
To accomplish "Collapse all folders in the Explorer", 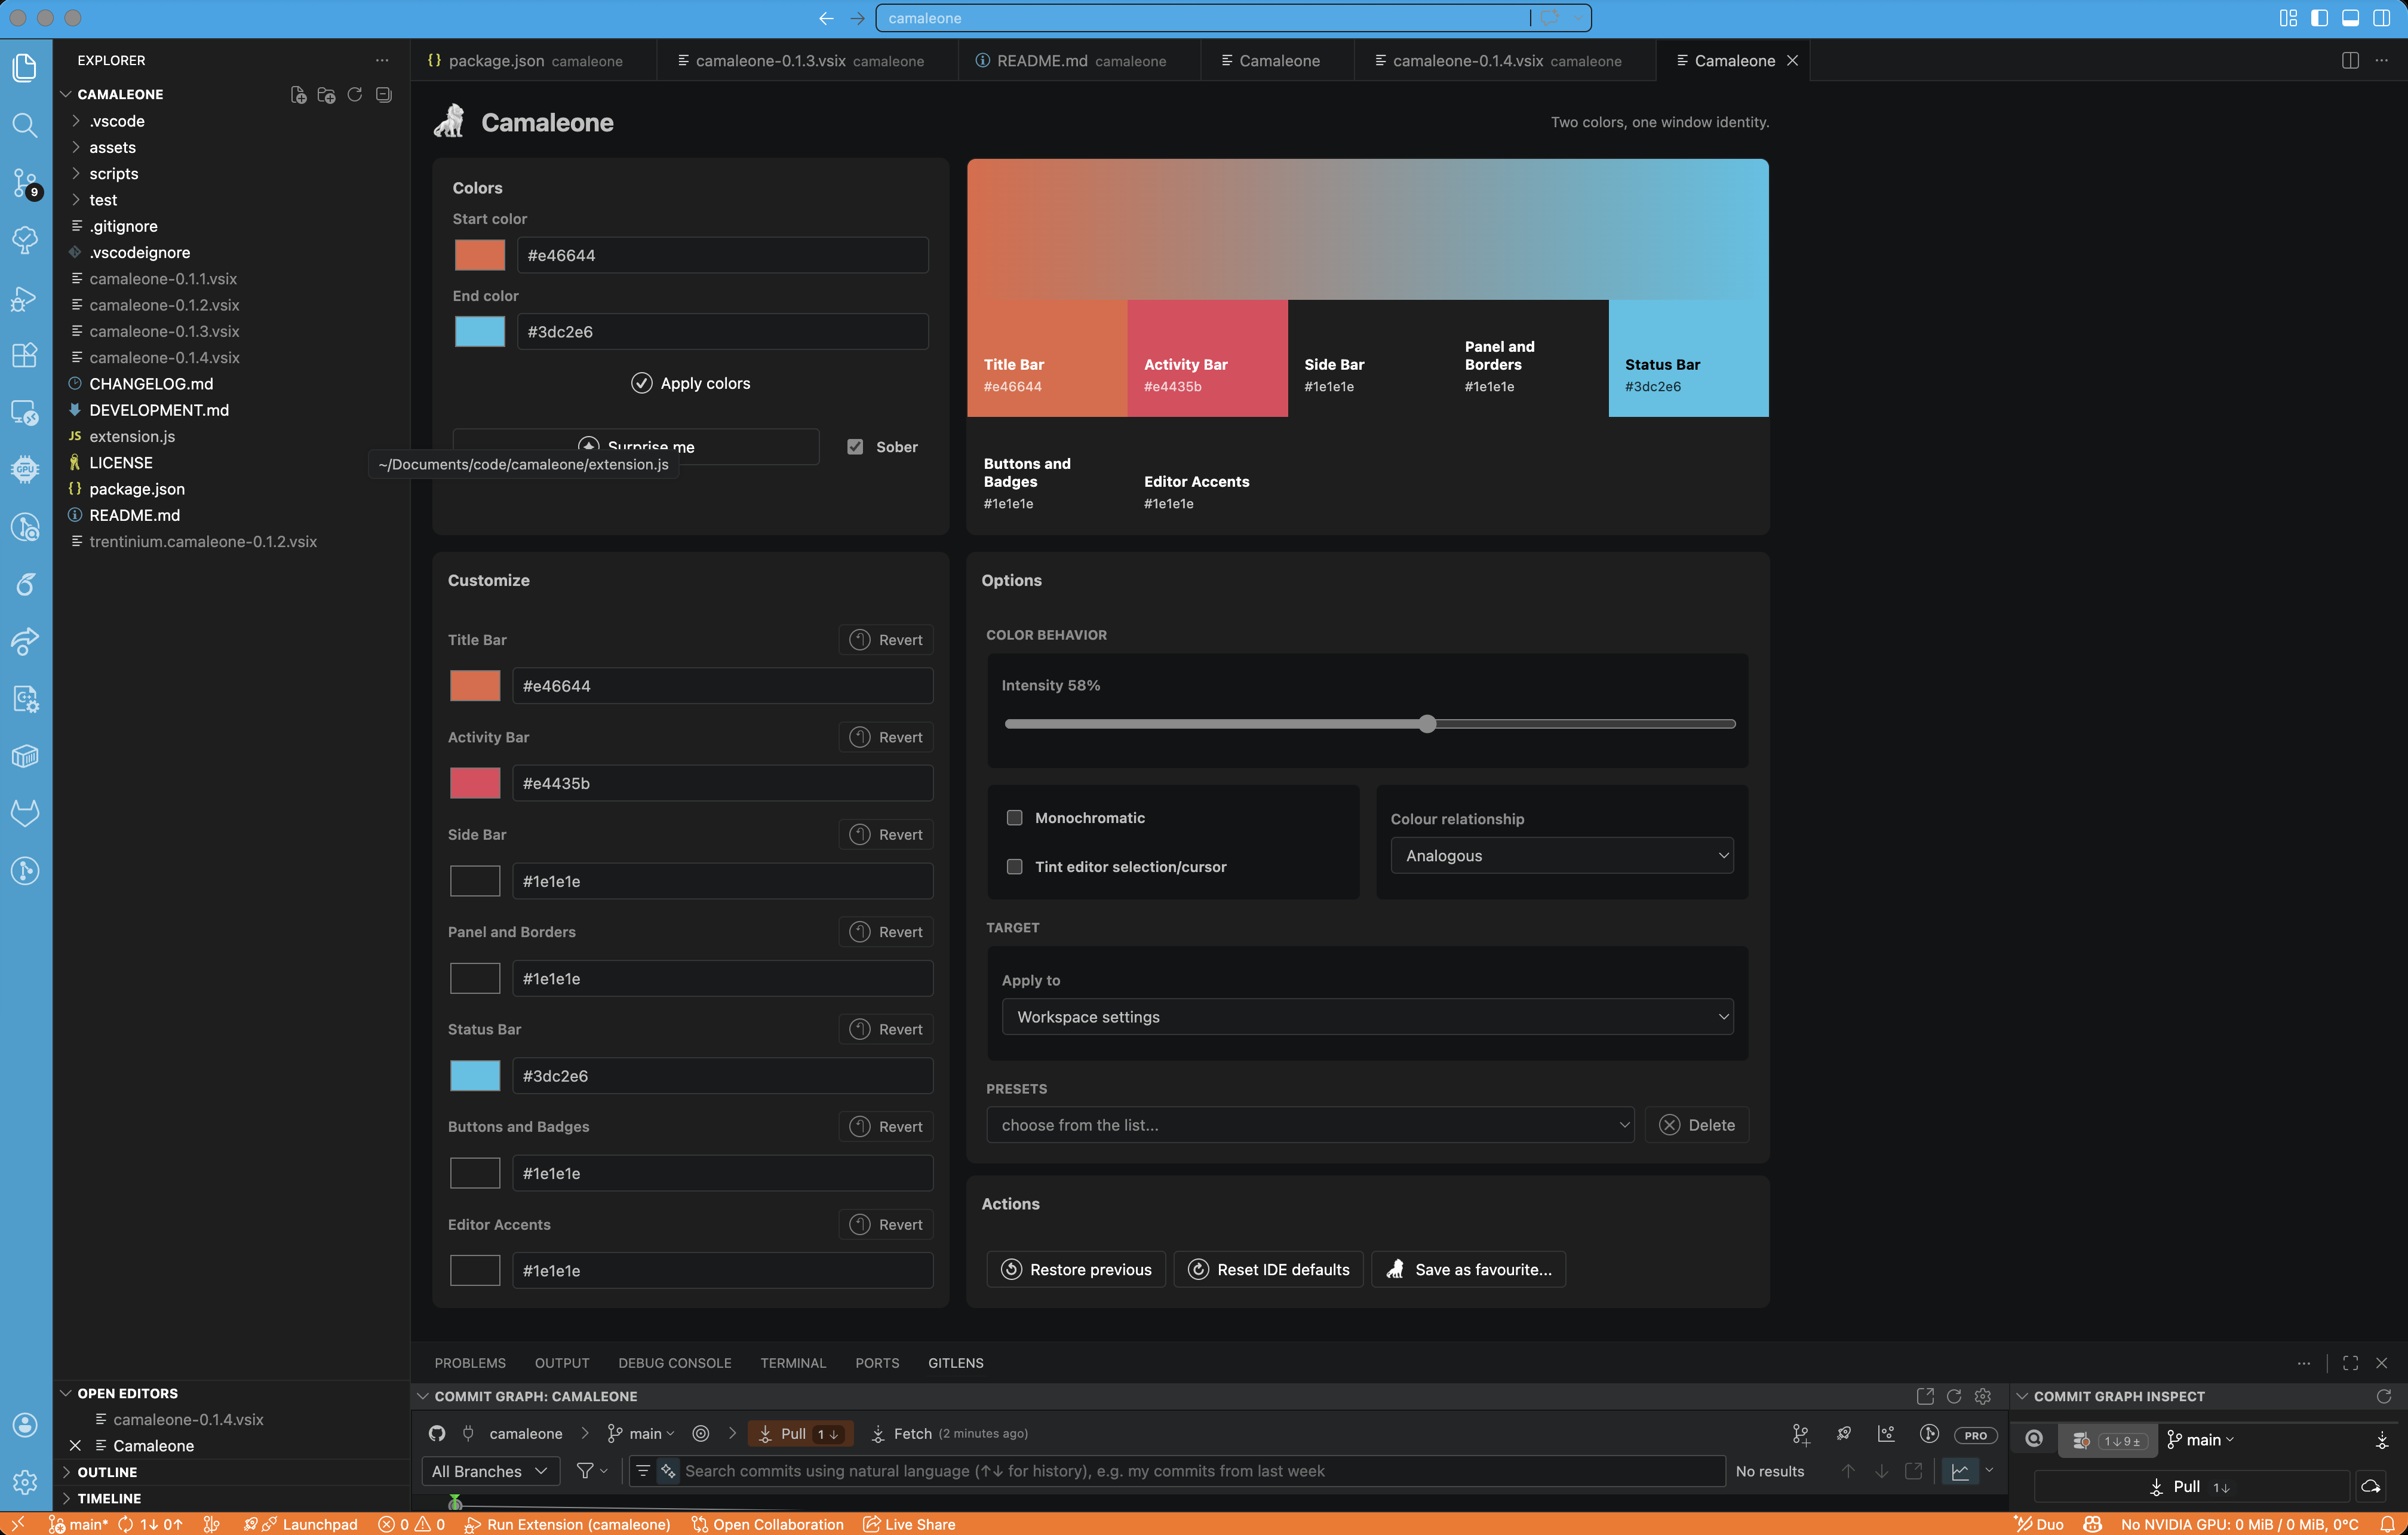I will (383, 94).
